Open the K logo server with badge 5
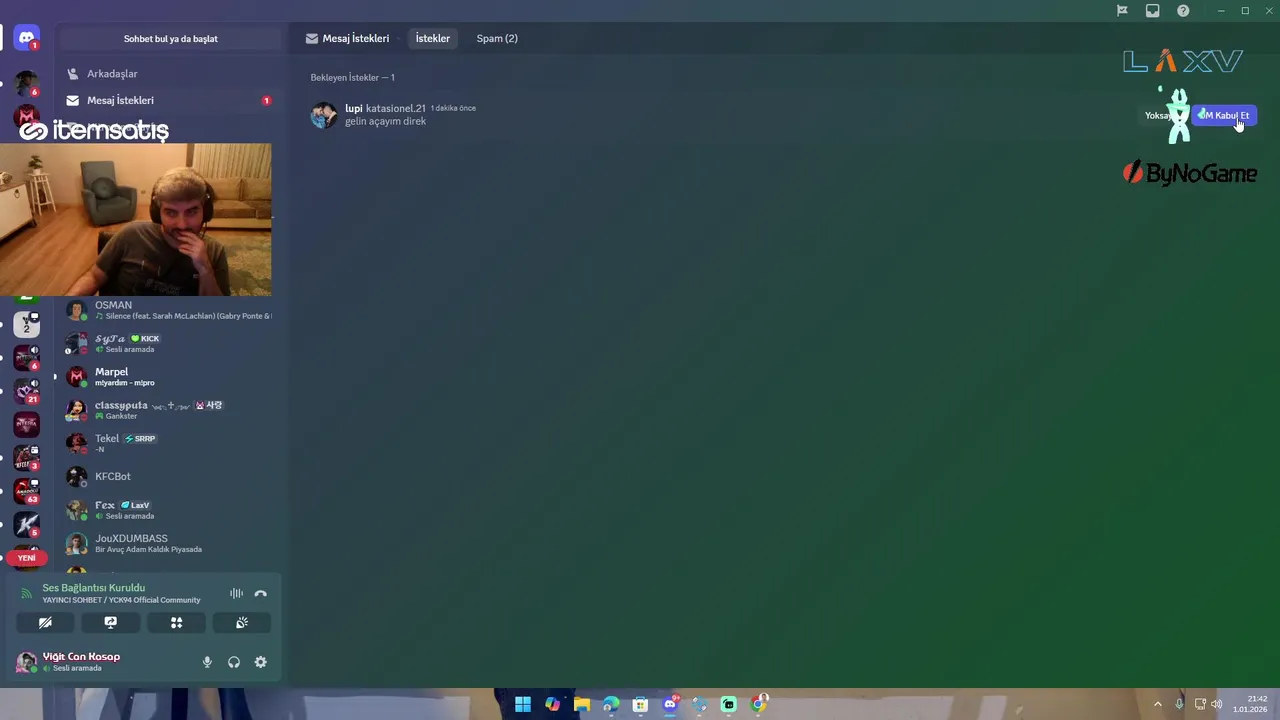1280x720 pixels. coord(27,524)
